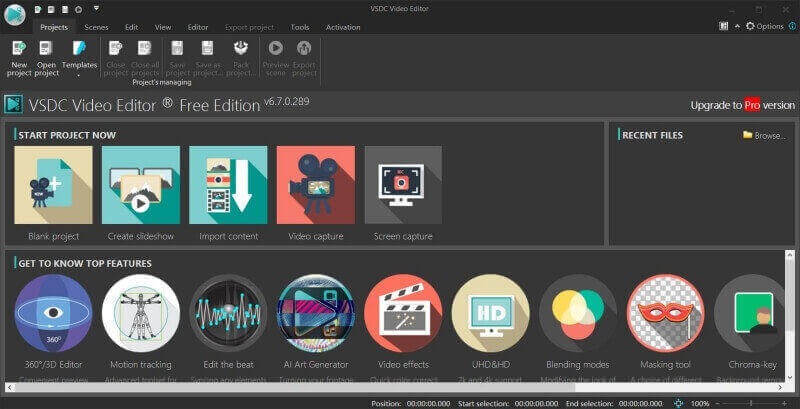
Task: Click the Export project ribbon icon
Action: pos(304,48)
